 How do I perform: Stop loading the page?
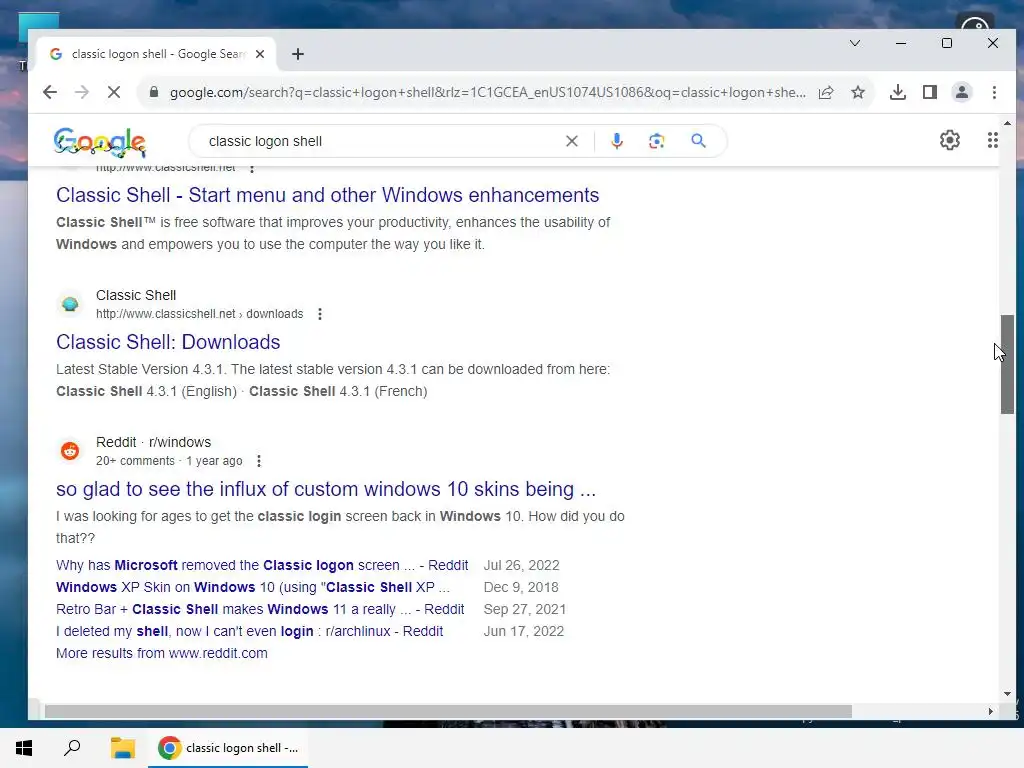tap(114, 92)
